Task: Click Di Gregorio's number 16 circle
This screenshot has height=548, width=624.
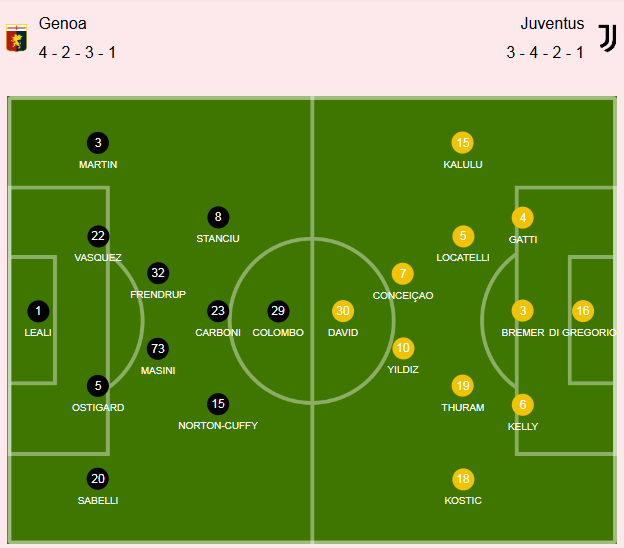Action: point(583,311)
